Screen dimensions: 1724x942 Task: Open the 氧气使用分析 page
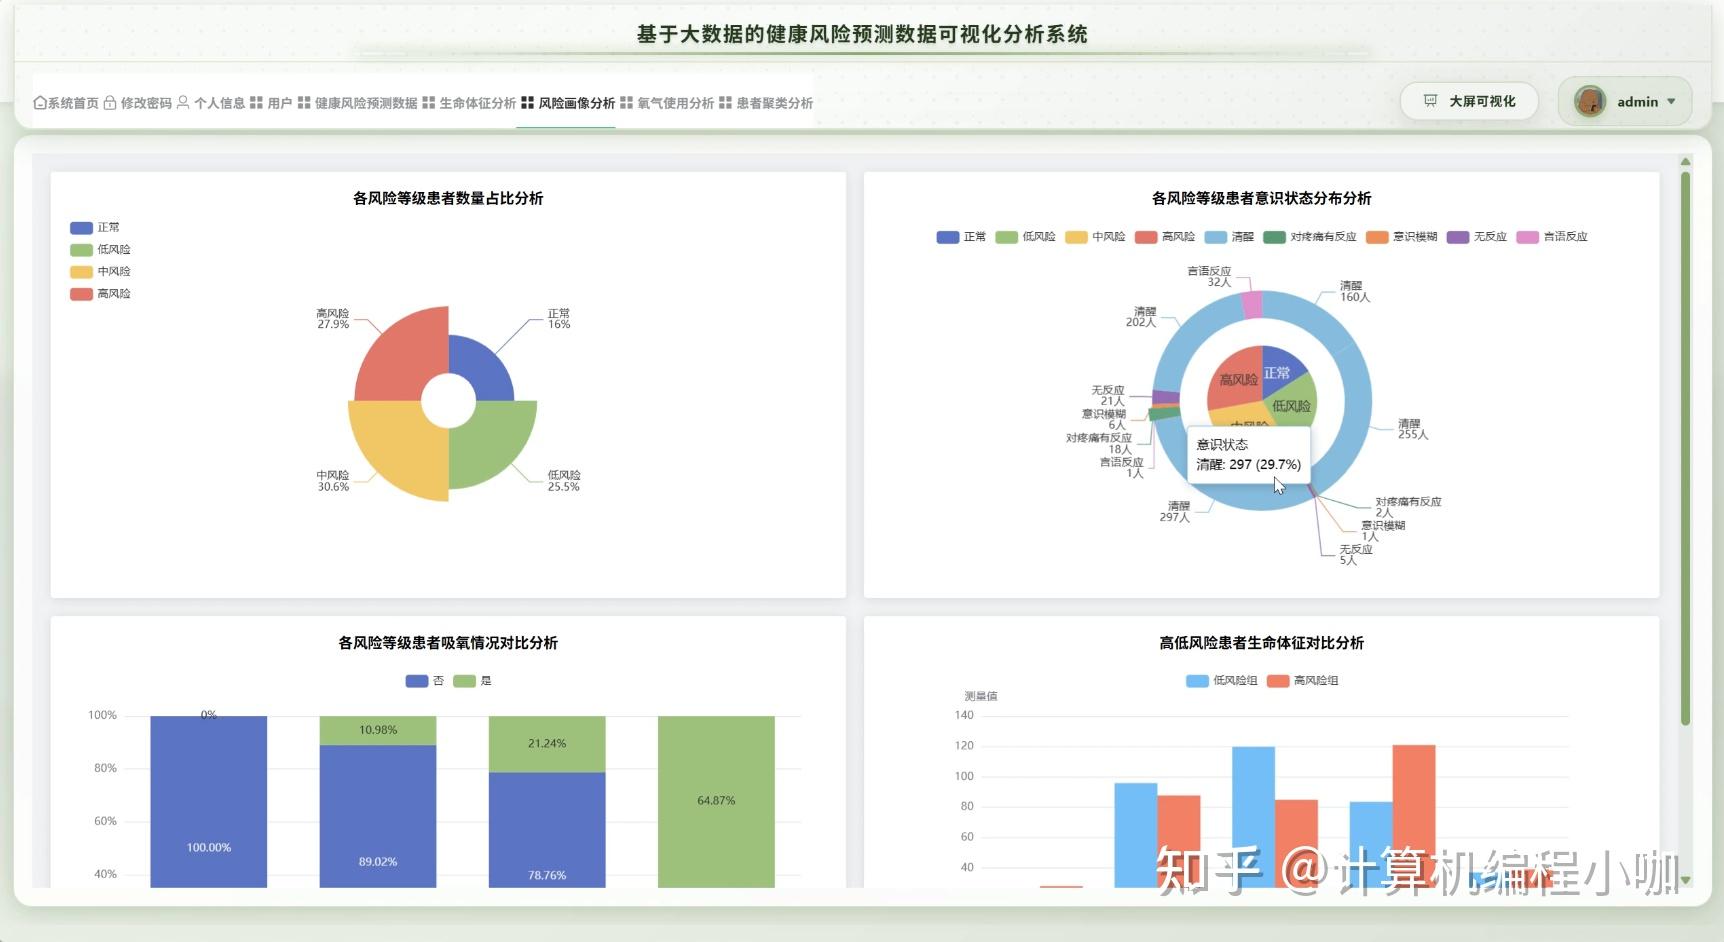[675, 103]
